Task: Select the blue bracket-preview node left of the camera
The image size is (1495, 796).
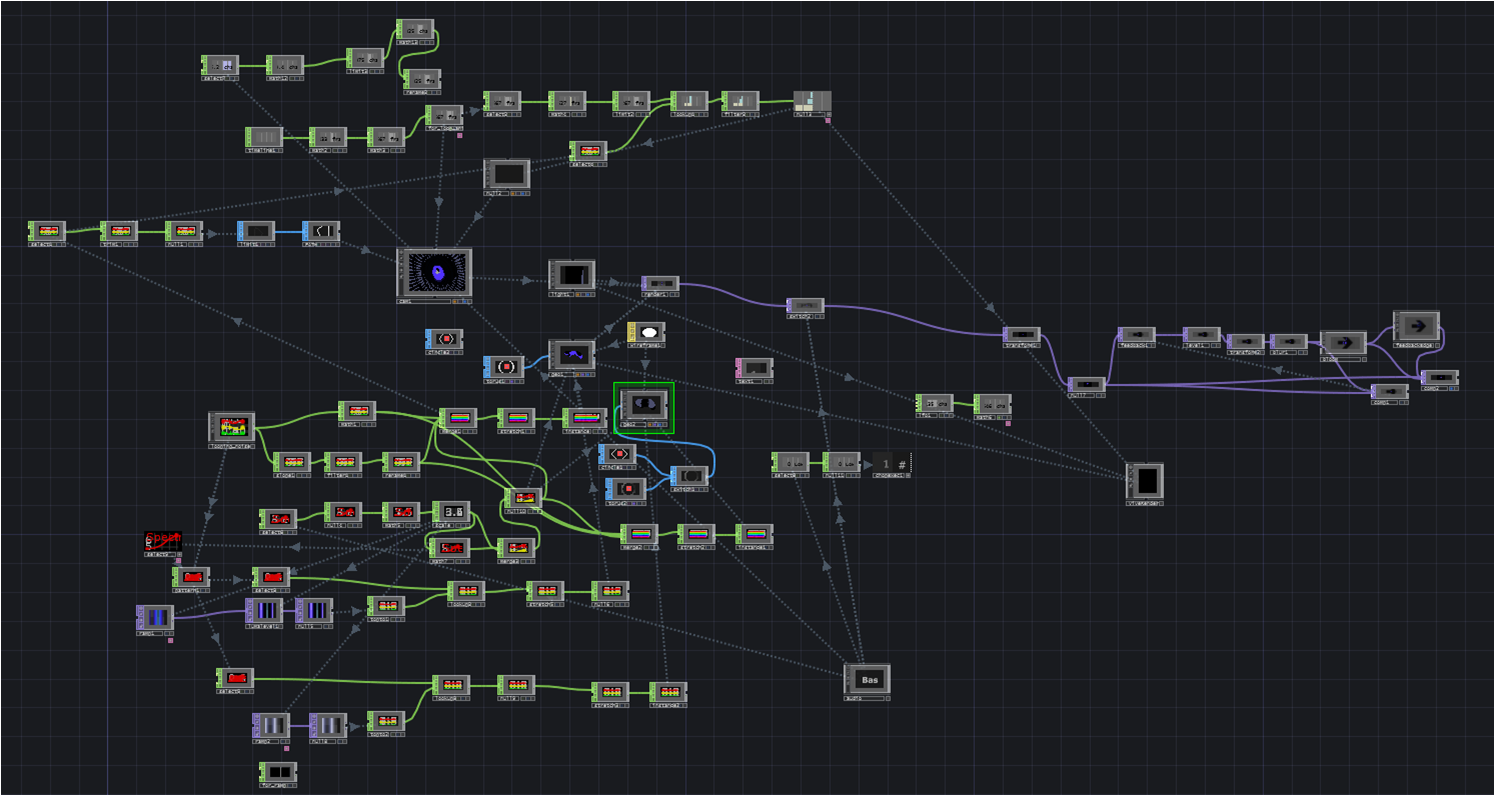Action: (322, 232)
